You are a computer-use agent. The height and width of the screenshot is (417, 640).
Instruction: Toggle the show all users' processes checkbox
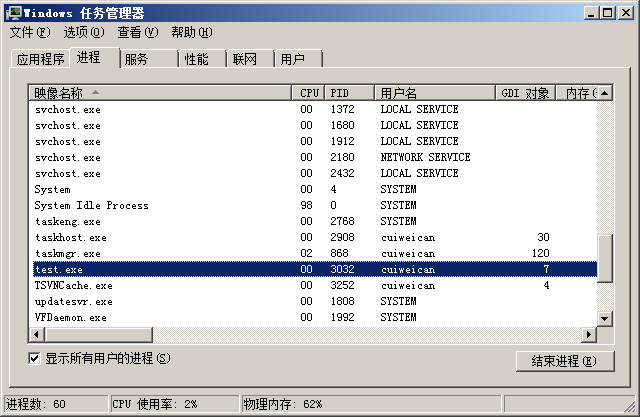click(34, 359)
